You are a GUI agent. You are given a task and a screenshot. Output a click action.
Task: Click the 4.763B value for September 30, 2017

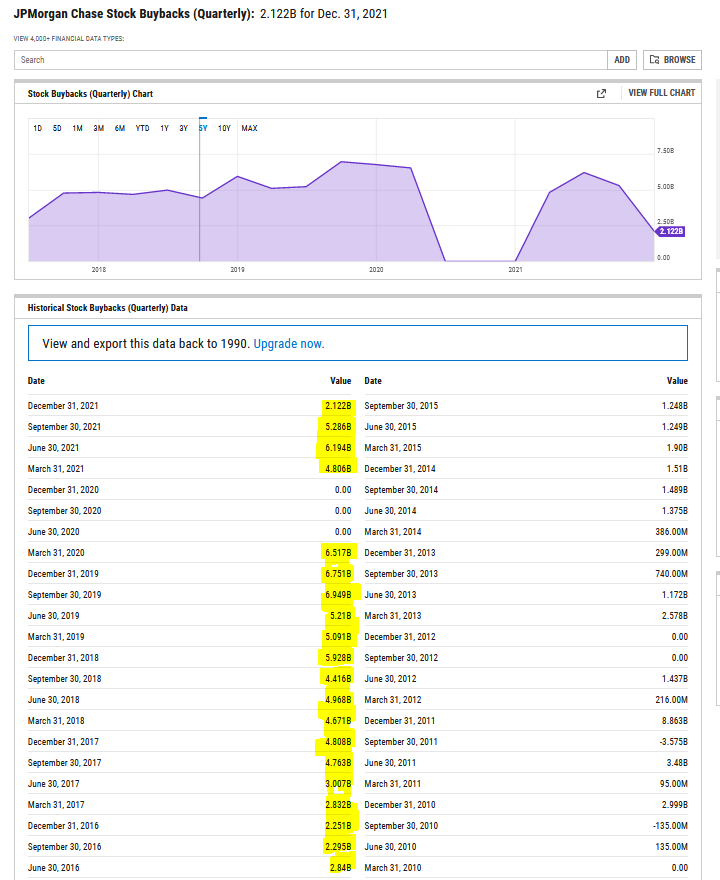click(338, 763)
